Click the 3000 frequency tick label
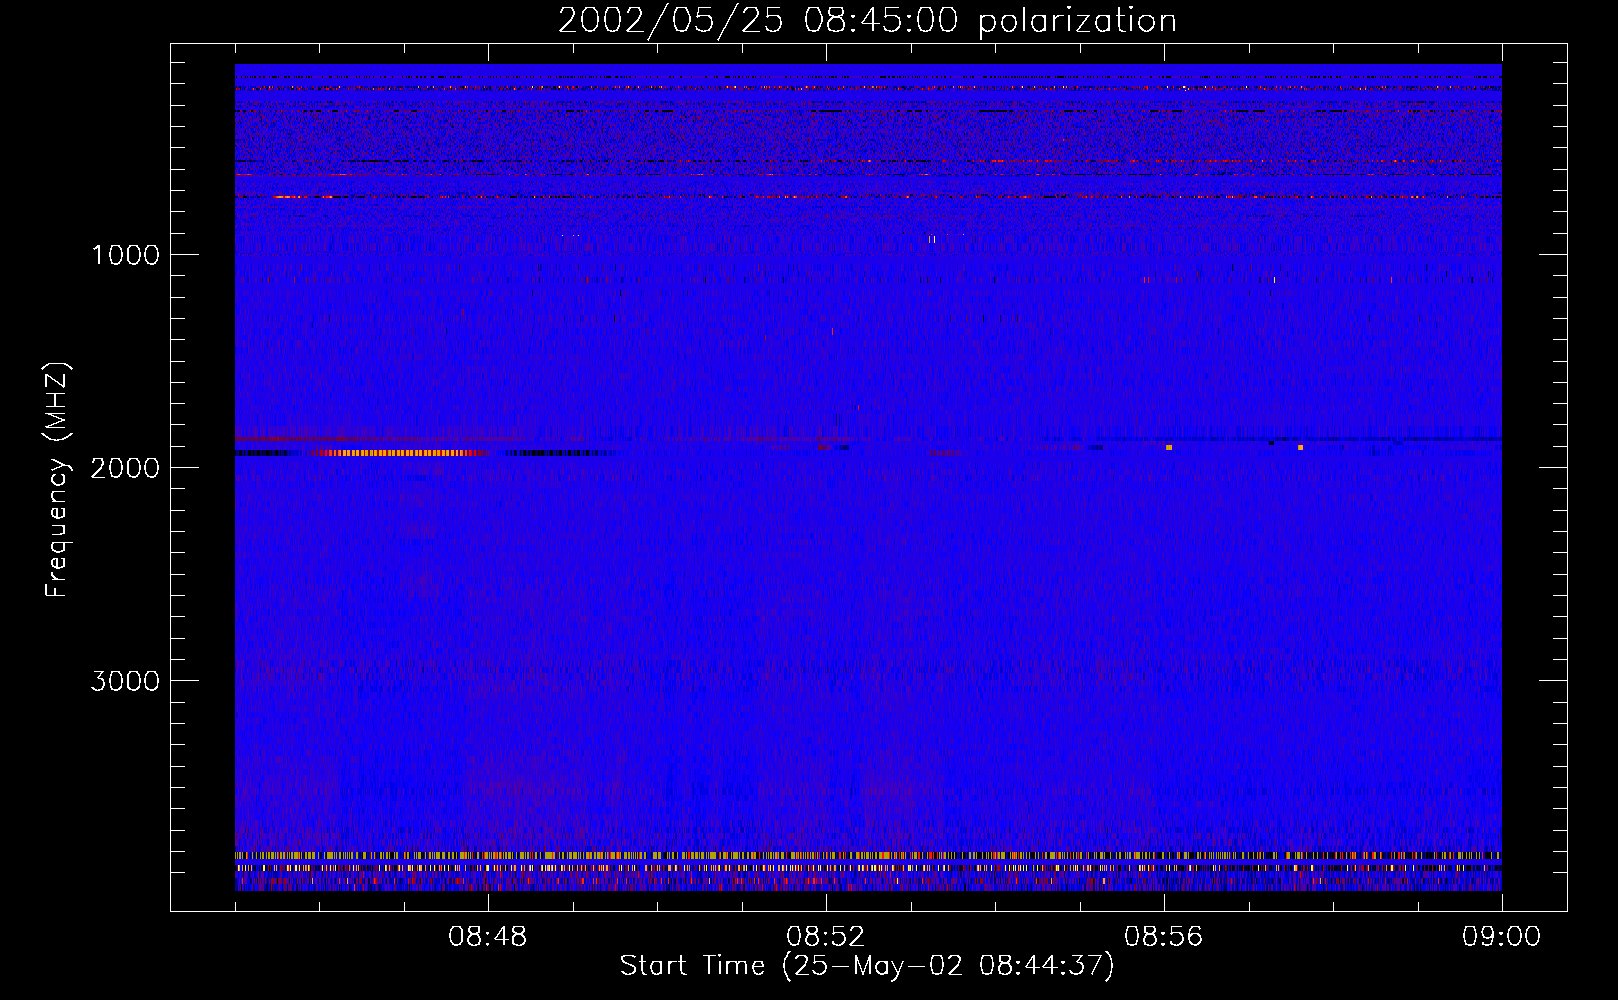 [125, 681]
